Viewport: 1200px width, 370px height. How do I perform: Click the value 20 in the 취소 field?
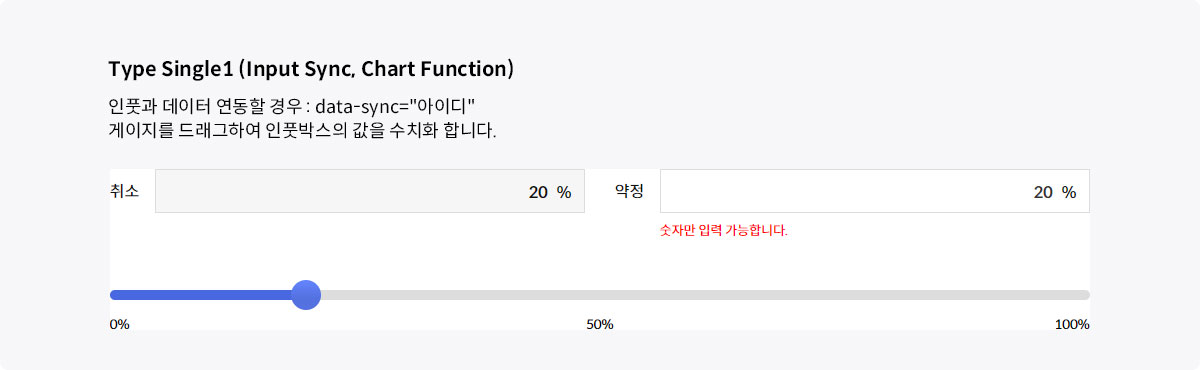coord(538,192)
